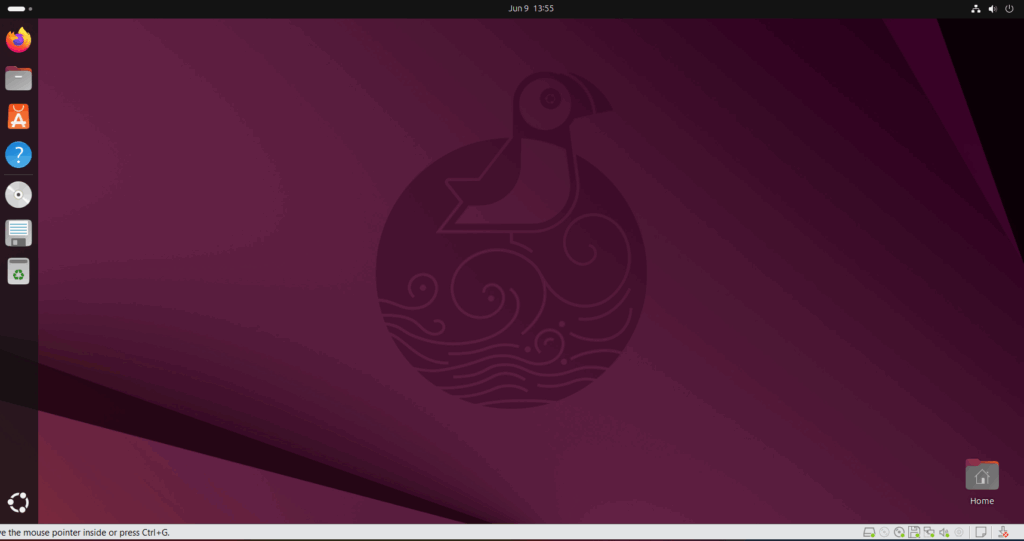The image size is (1024, 541).
Task: Open the floppy drive icon in dock
Action: point(18,233)
